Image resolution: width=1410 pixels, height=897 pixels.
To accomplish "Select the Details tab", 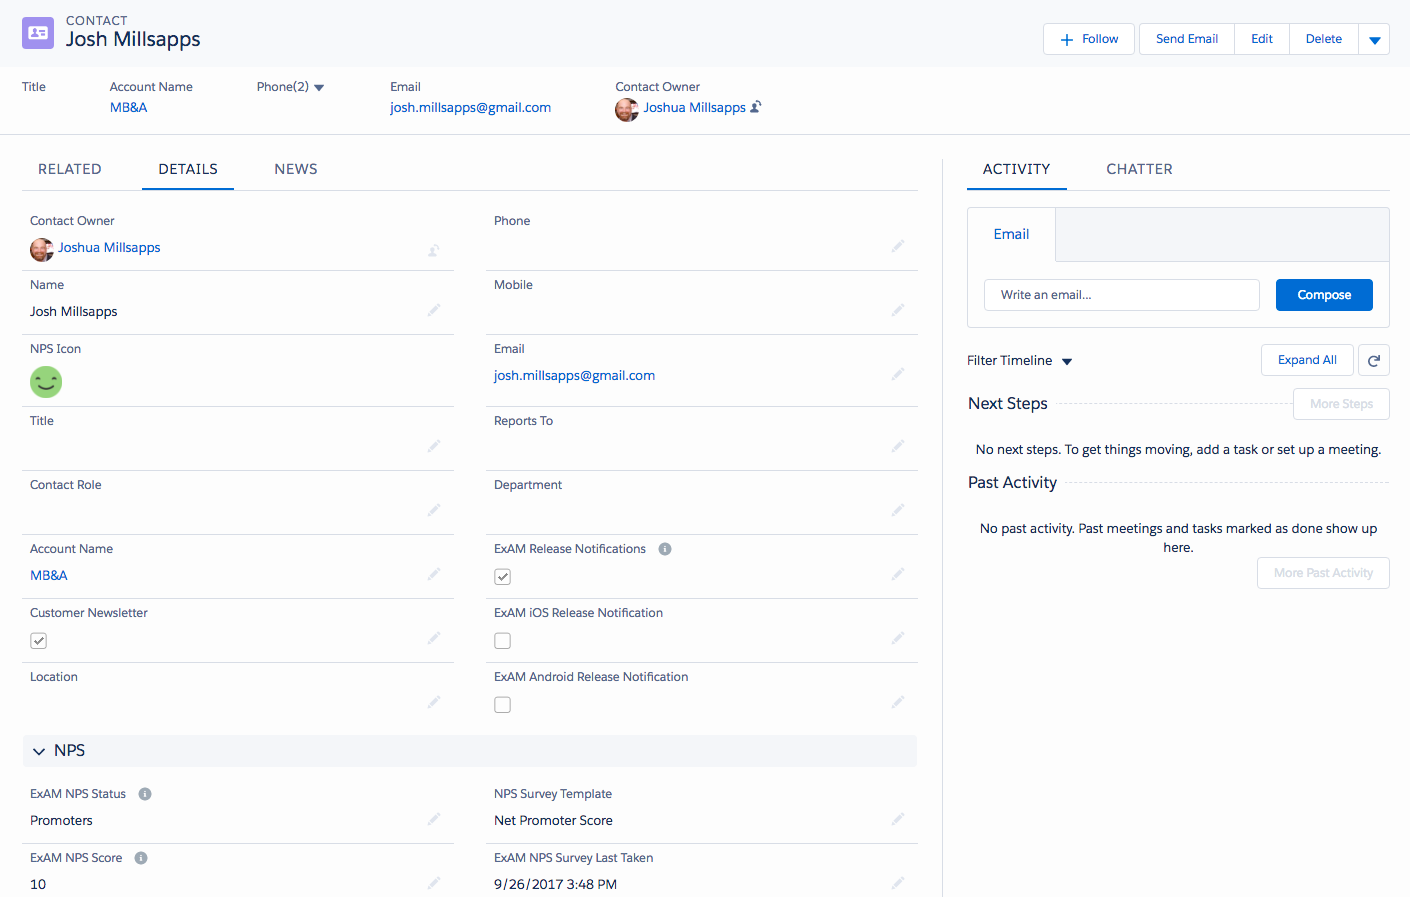I will 188,169.
